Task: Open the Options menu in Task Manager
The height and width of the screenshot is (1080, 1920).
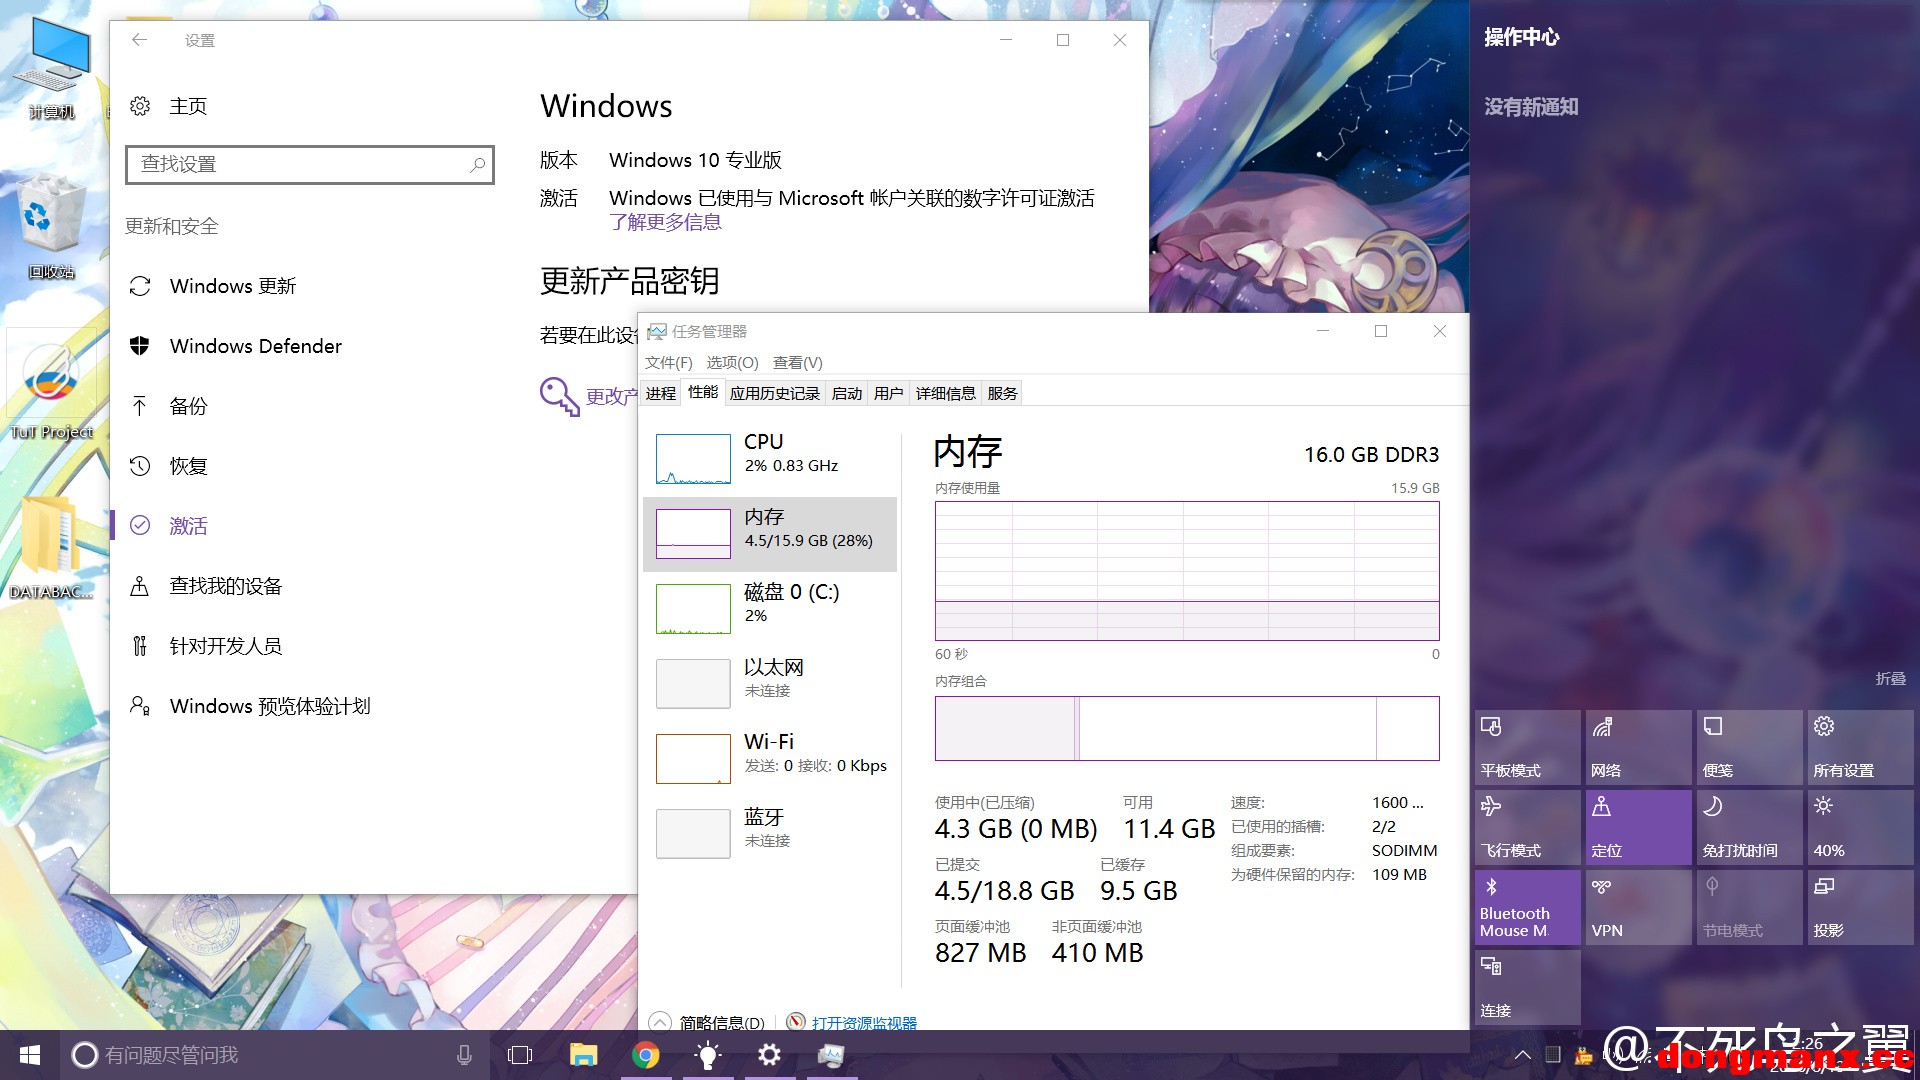Action: point(732,362)
